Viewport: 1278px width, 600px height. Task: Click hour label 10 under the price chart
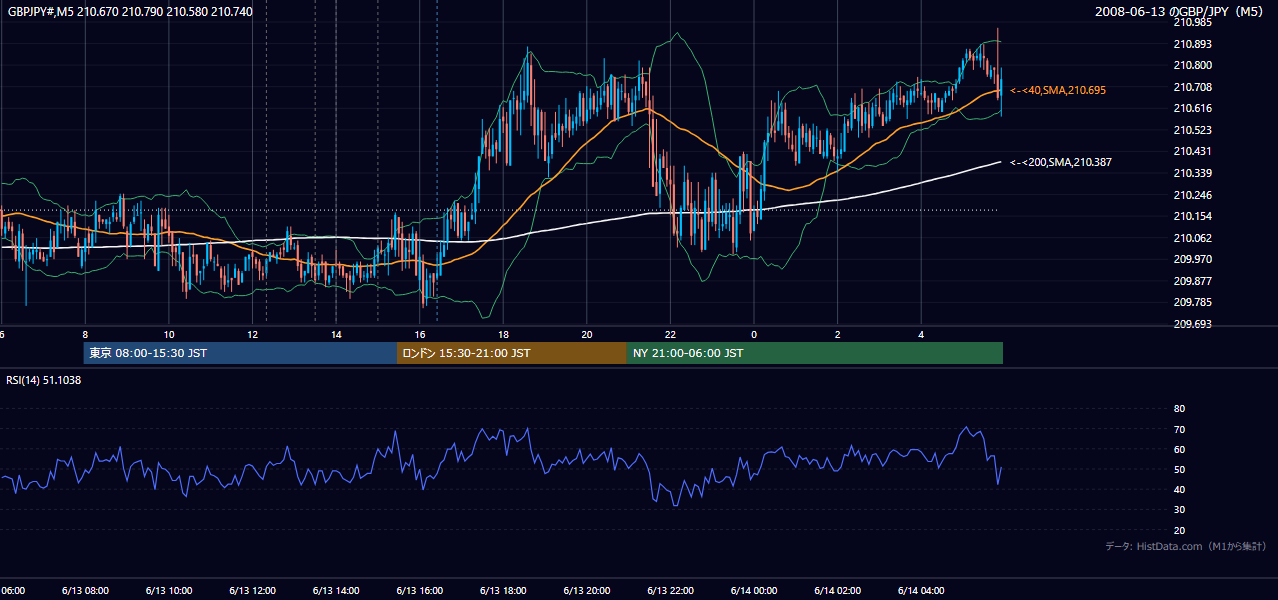pos(169,334)
